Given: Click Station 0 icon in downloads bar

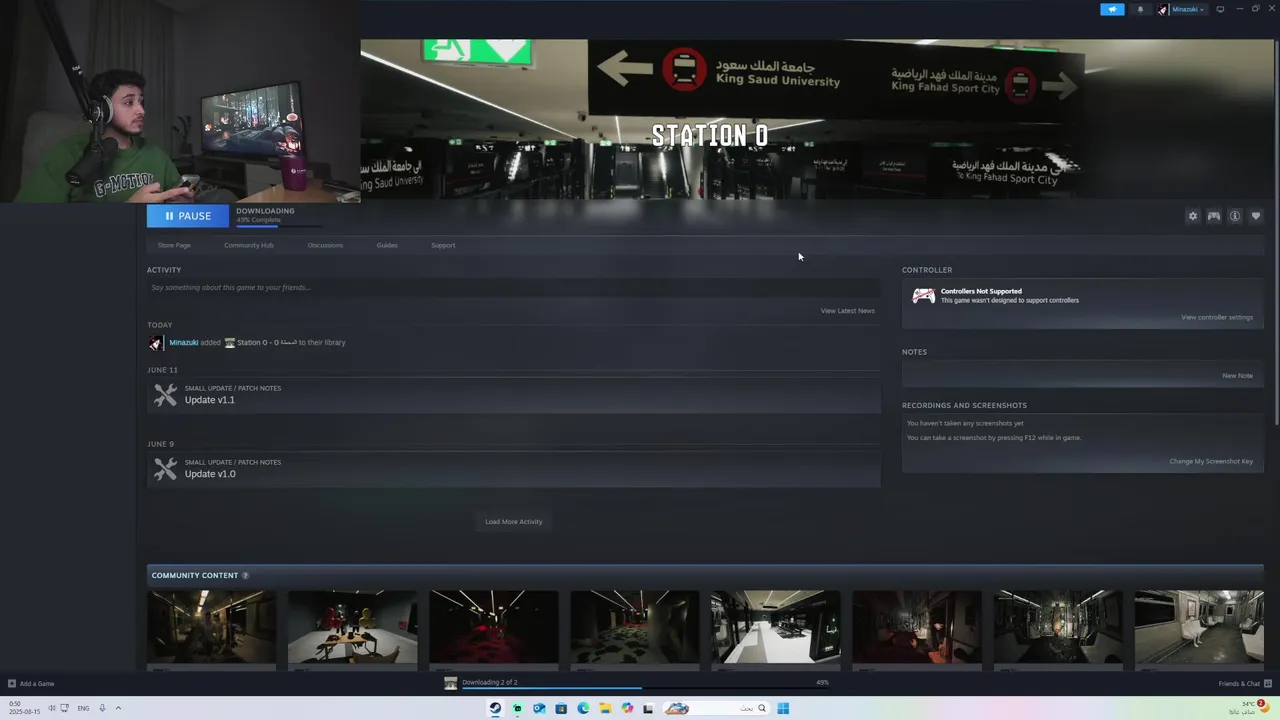Looking at the screenshot, I should [x=451, y=683].
